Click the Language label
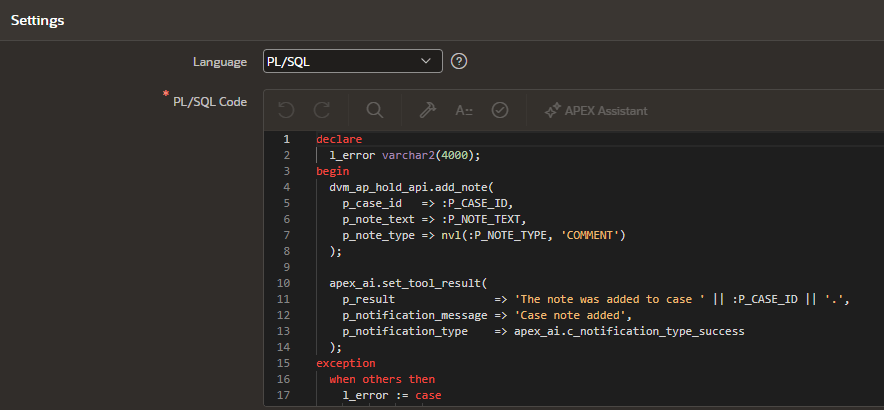 pos(220,62)
